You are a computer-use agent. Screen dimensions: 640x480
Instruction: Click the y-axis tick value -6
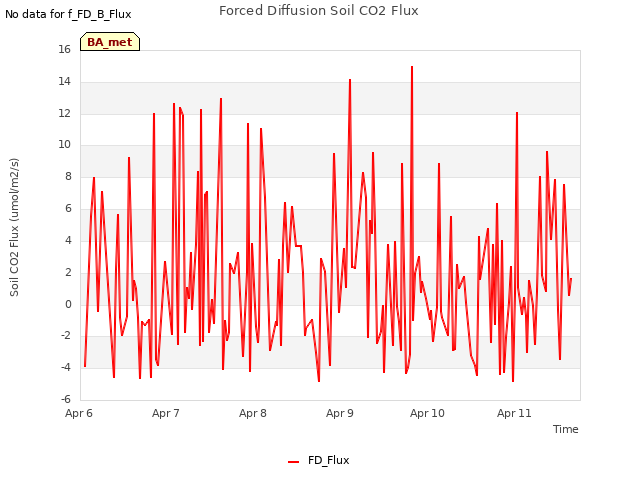pos(66,399)
